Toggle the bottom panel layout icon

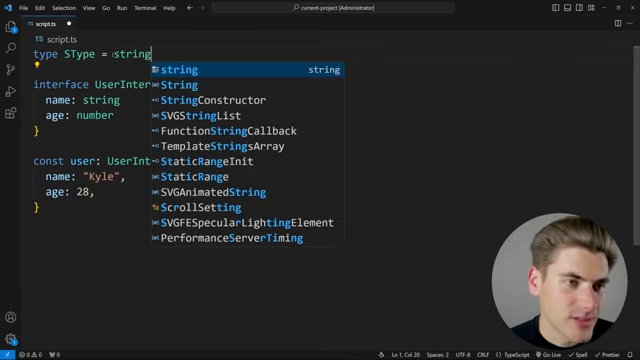coord(567,8)
